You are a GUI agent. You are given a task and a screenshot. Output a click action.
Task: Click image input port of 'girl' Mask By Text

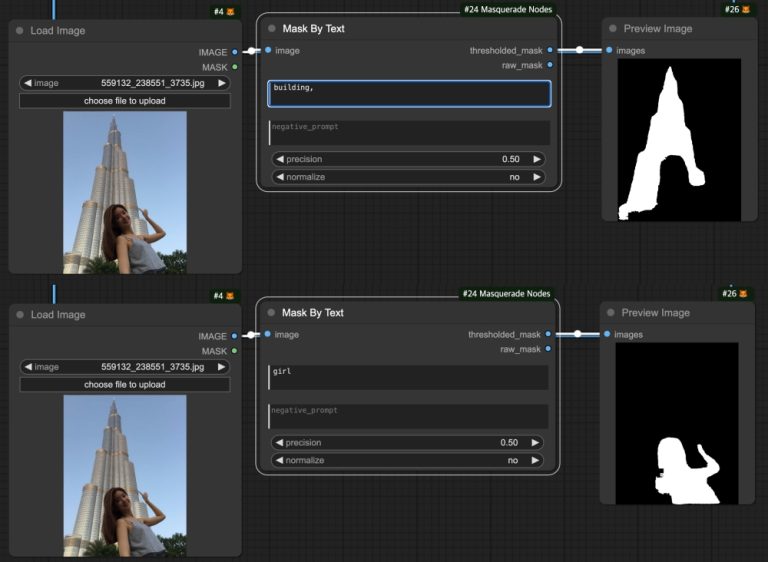pos(267,334)
